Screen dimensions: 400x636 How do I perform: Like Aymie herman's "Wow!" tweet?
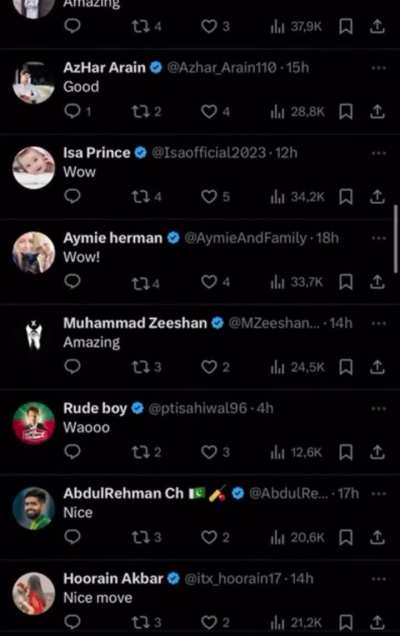[x=215, y=281]
